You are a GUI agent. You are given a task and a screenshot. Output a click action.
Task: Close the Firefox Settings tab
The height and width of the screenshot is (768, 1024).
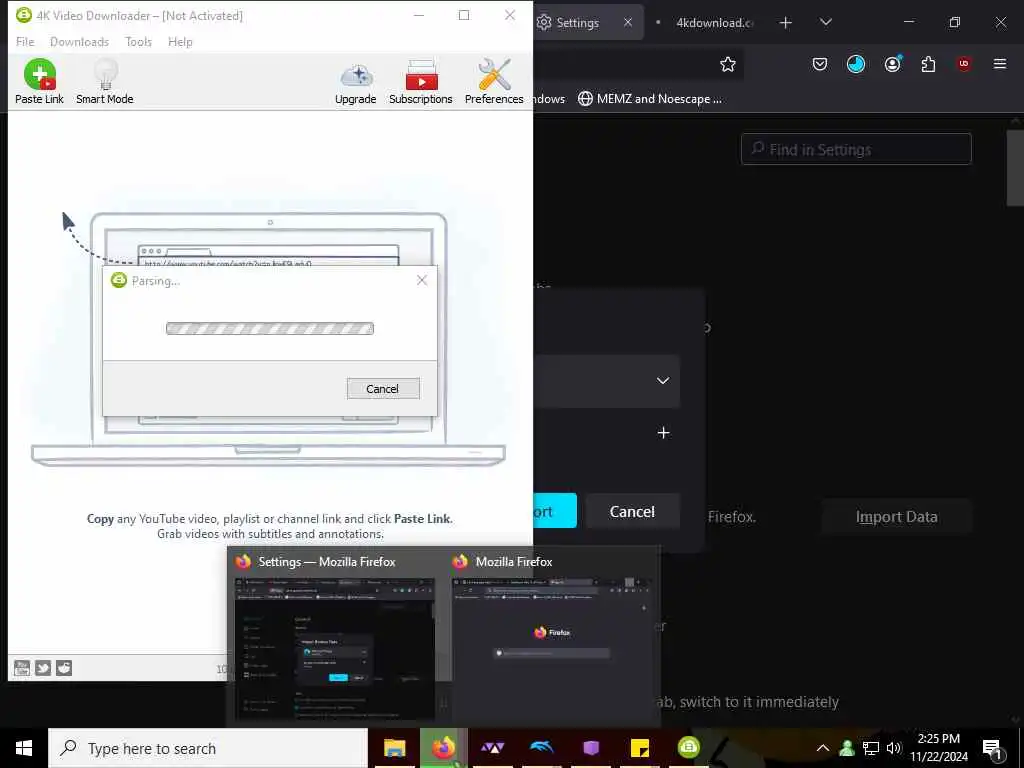pos(628,22)
